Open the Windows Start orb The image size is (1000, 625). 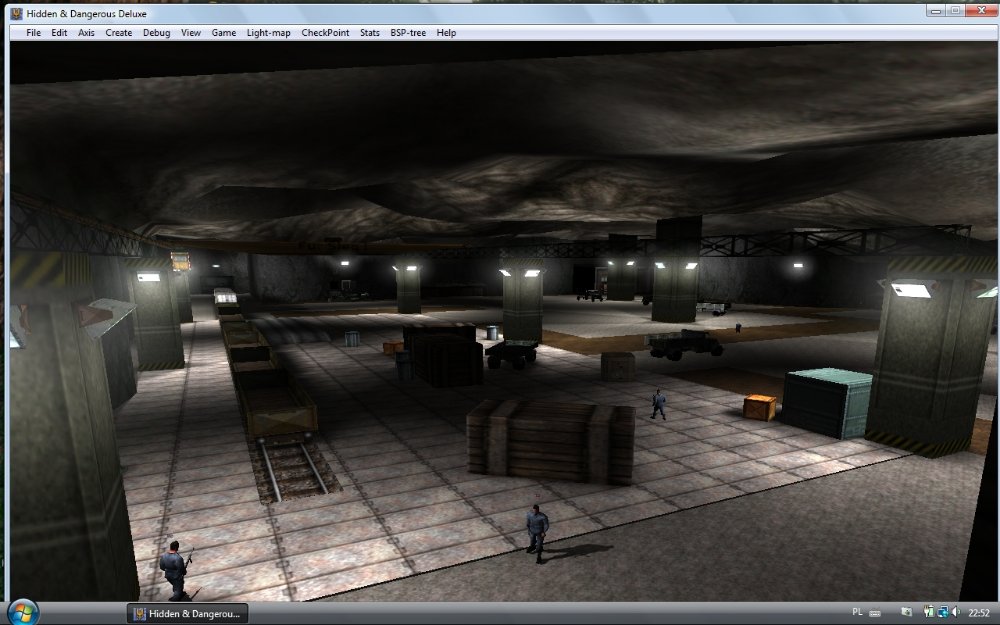click(23, 613)
